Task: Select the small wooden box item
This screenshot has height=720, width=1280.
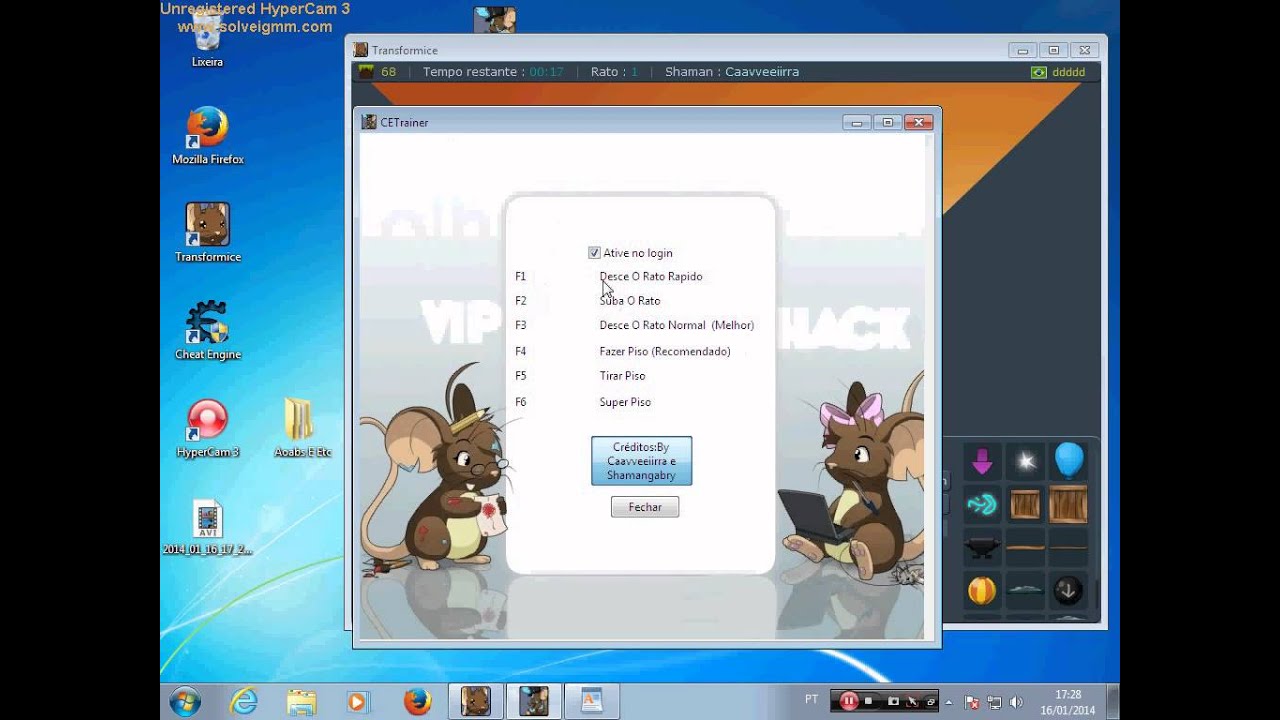Action: pos(1025,505)
